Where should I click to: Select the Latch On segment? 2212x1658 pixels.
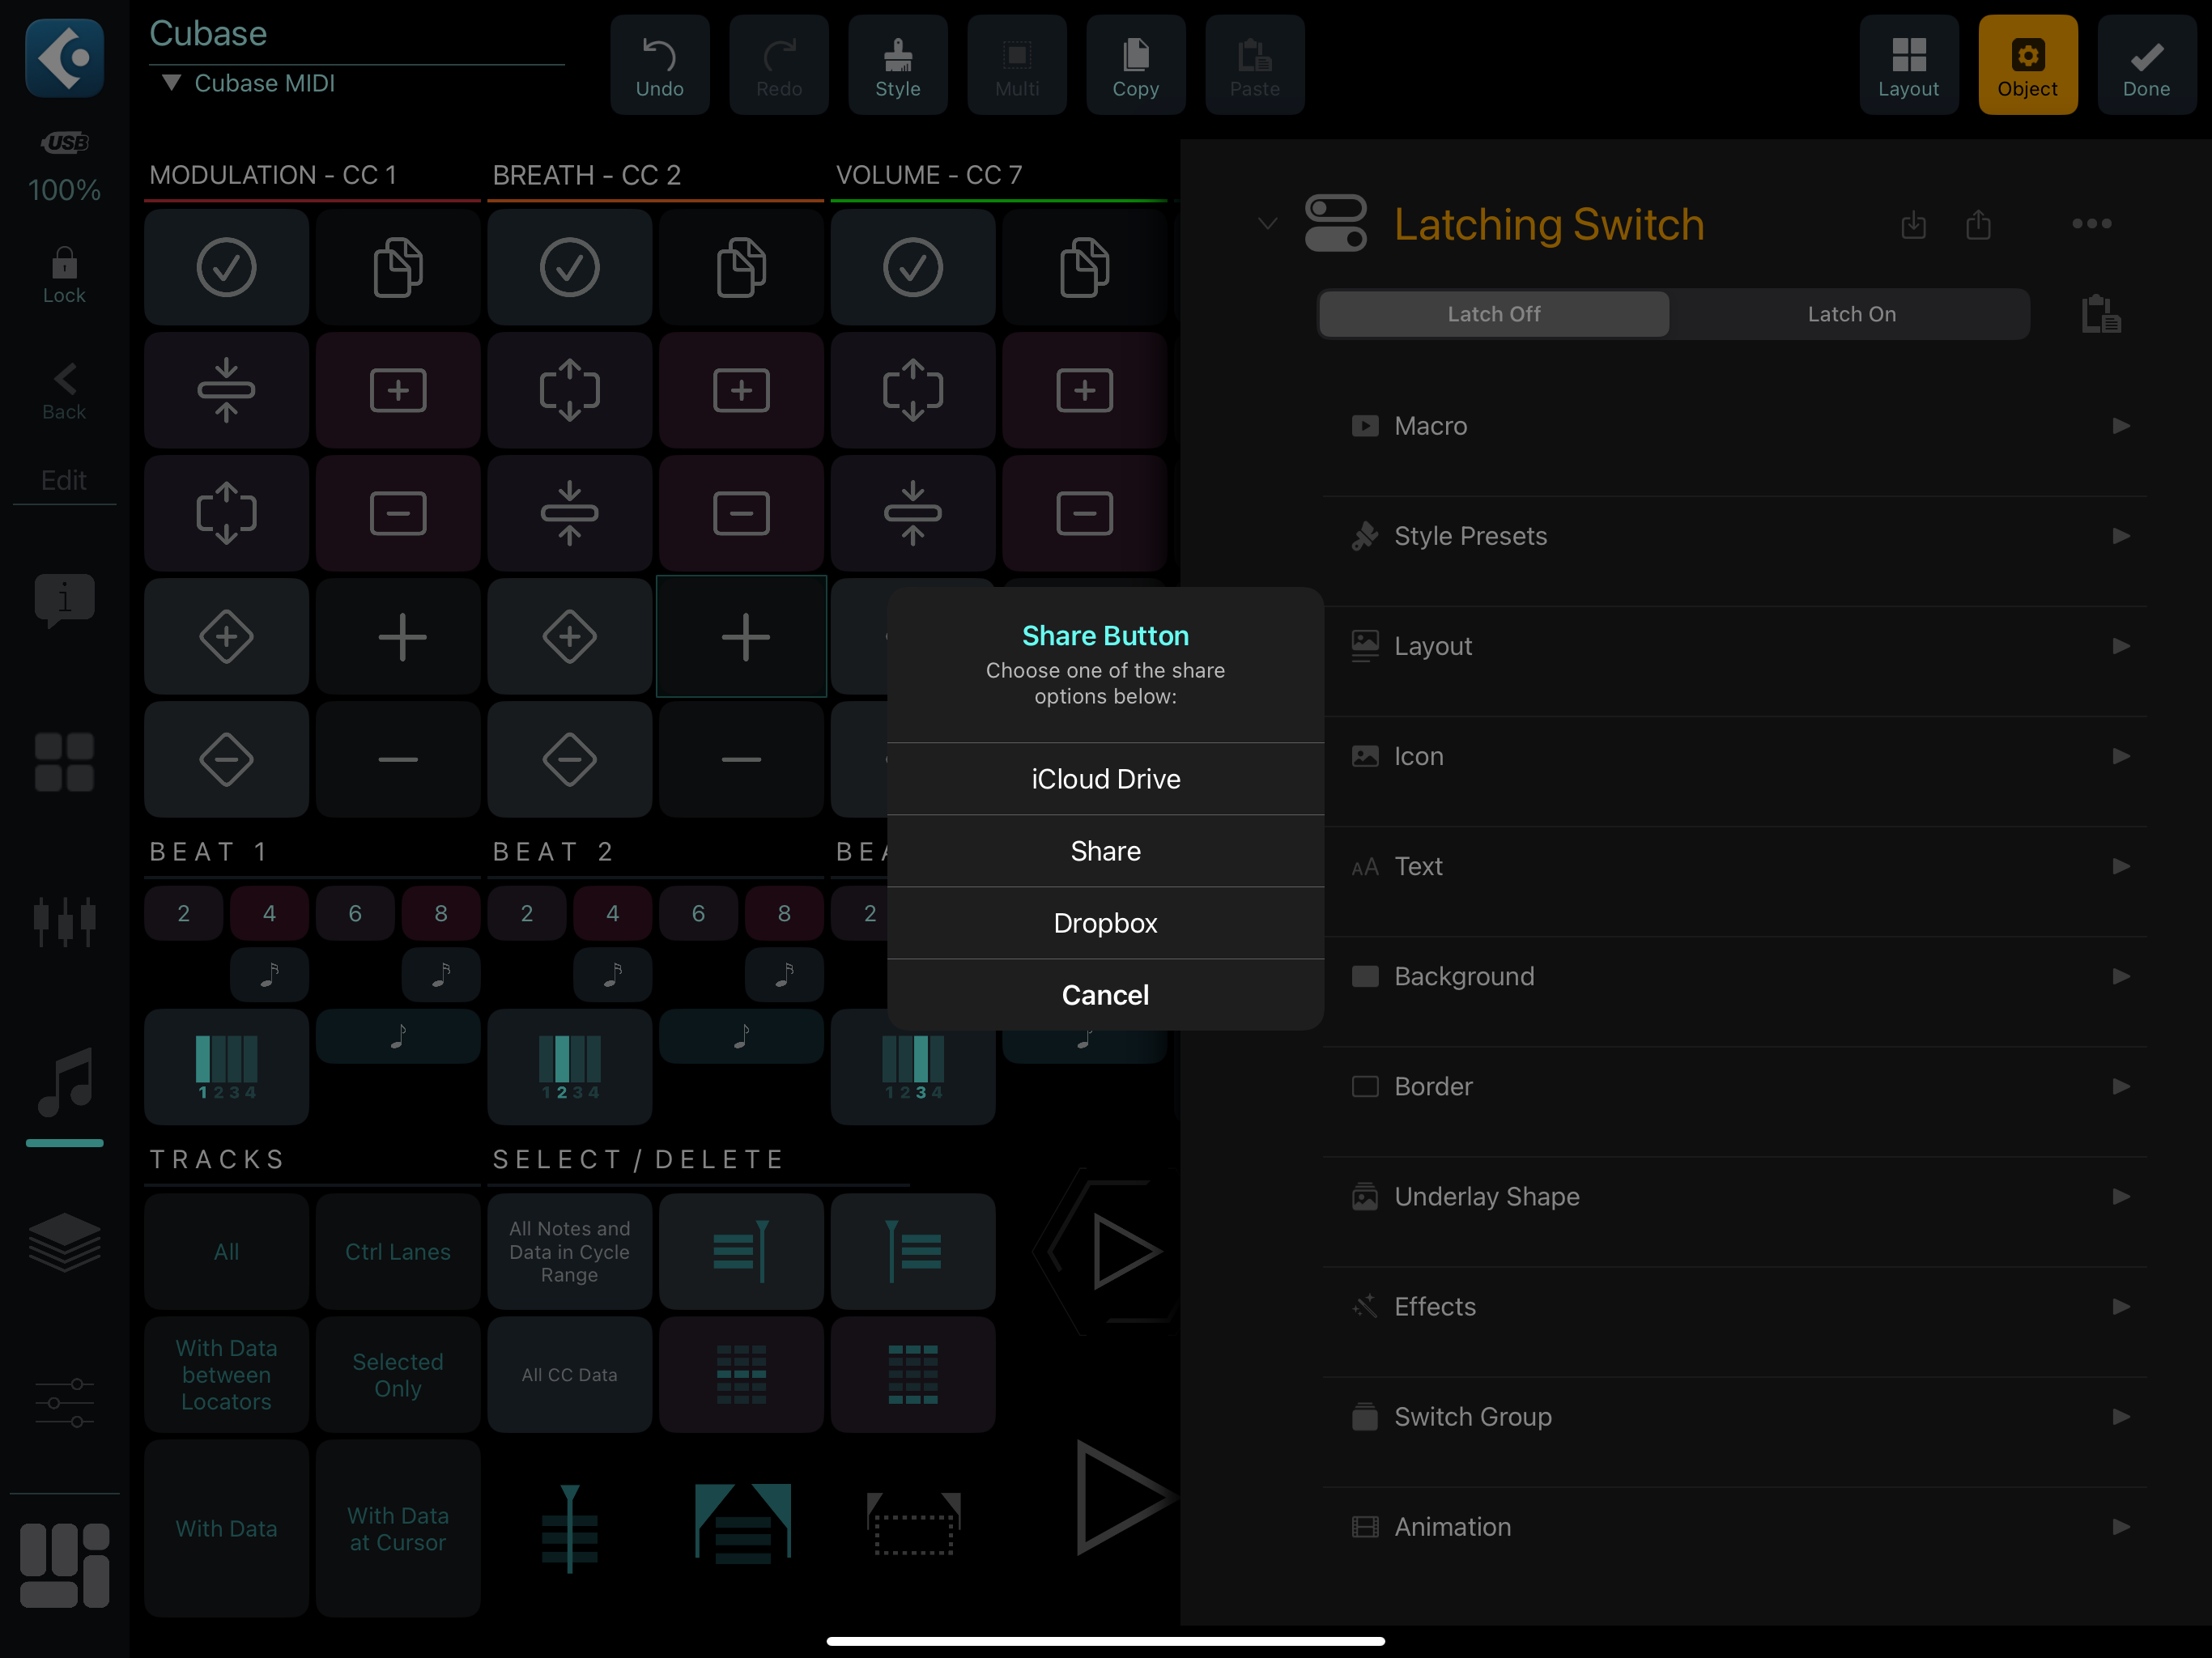point(1851,314)
